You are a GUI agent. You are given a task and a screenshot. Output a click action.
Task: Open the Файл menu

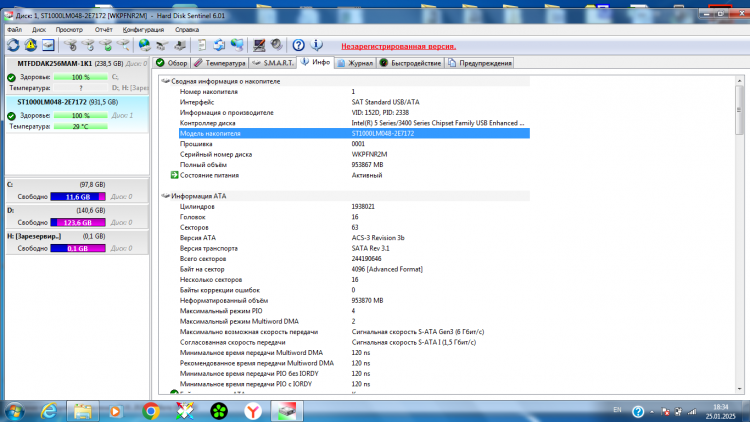coord(15,30)
